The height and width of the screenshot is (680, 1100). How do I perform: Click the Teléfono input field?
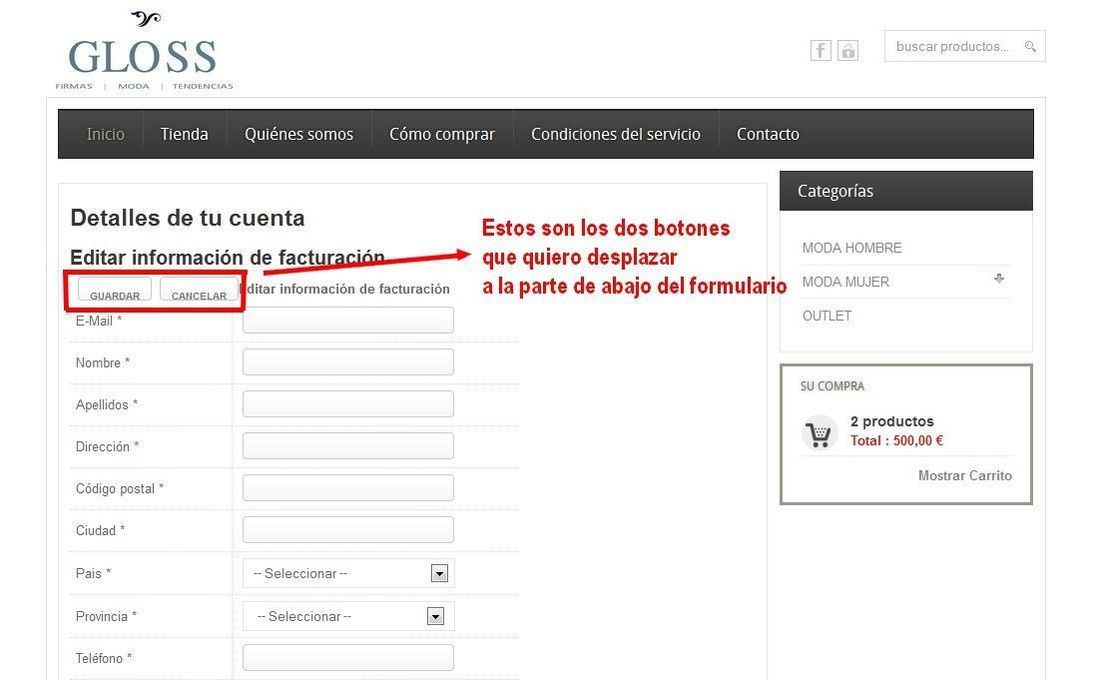pyautogui.click(x=348, y=658)
